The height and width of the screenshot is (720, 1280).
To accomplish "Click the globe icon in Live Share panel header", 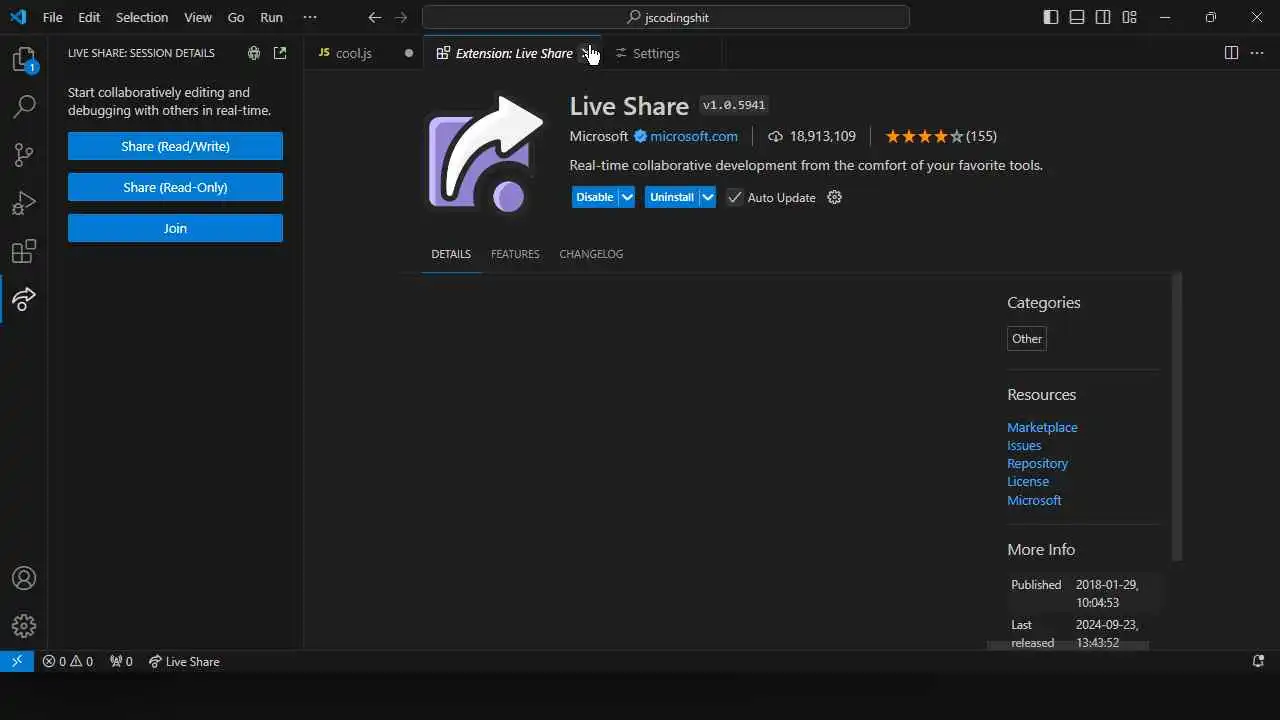I will point(254,53).
